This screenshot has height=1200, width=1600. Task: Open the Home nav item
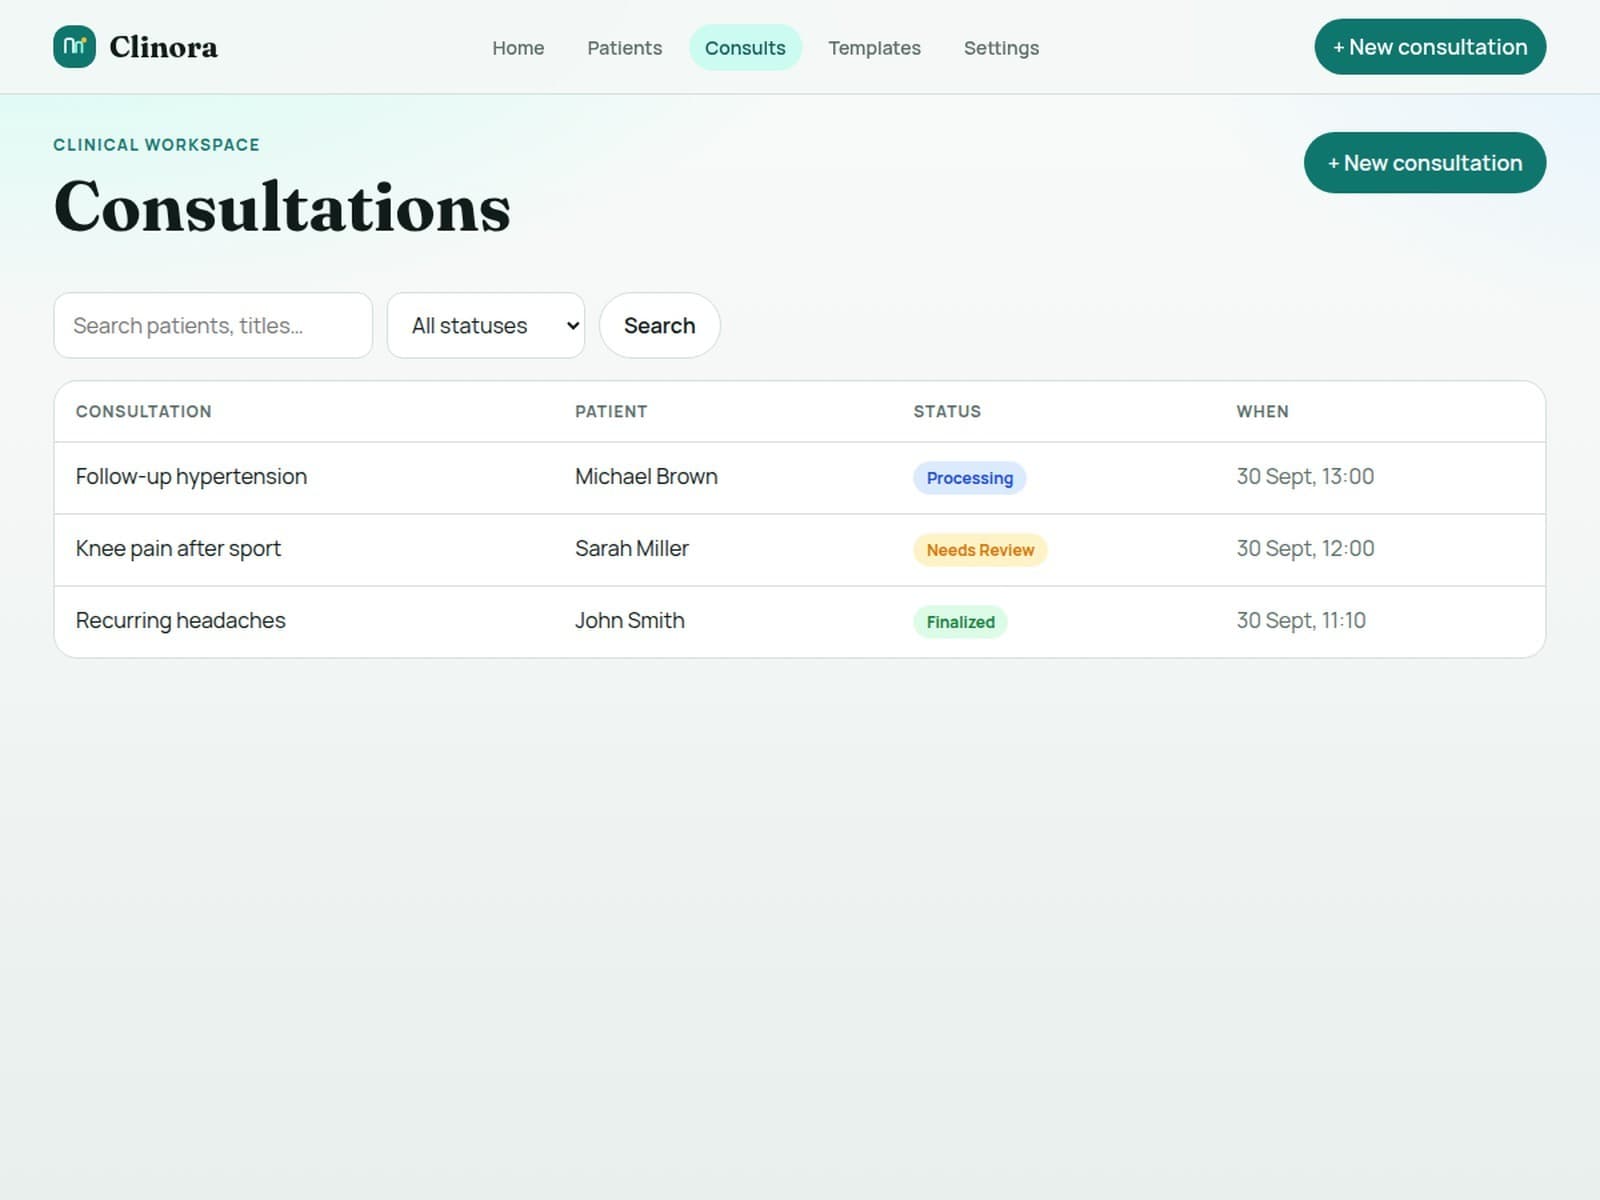(518, 48)
